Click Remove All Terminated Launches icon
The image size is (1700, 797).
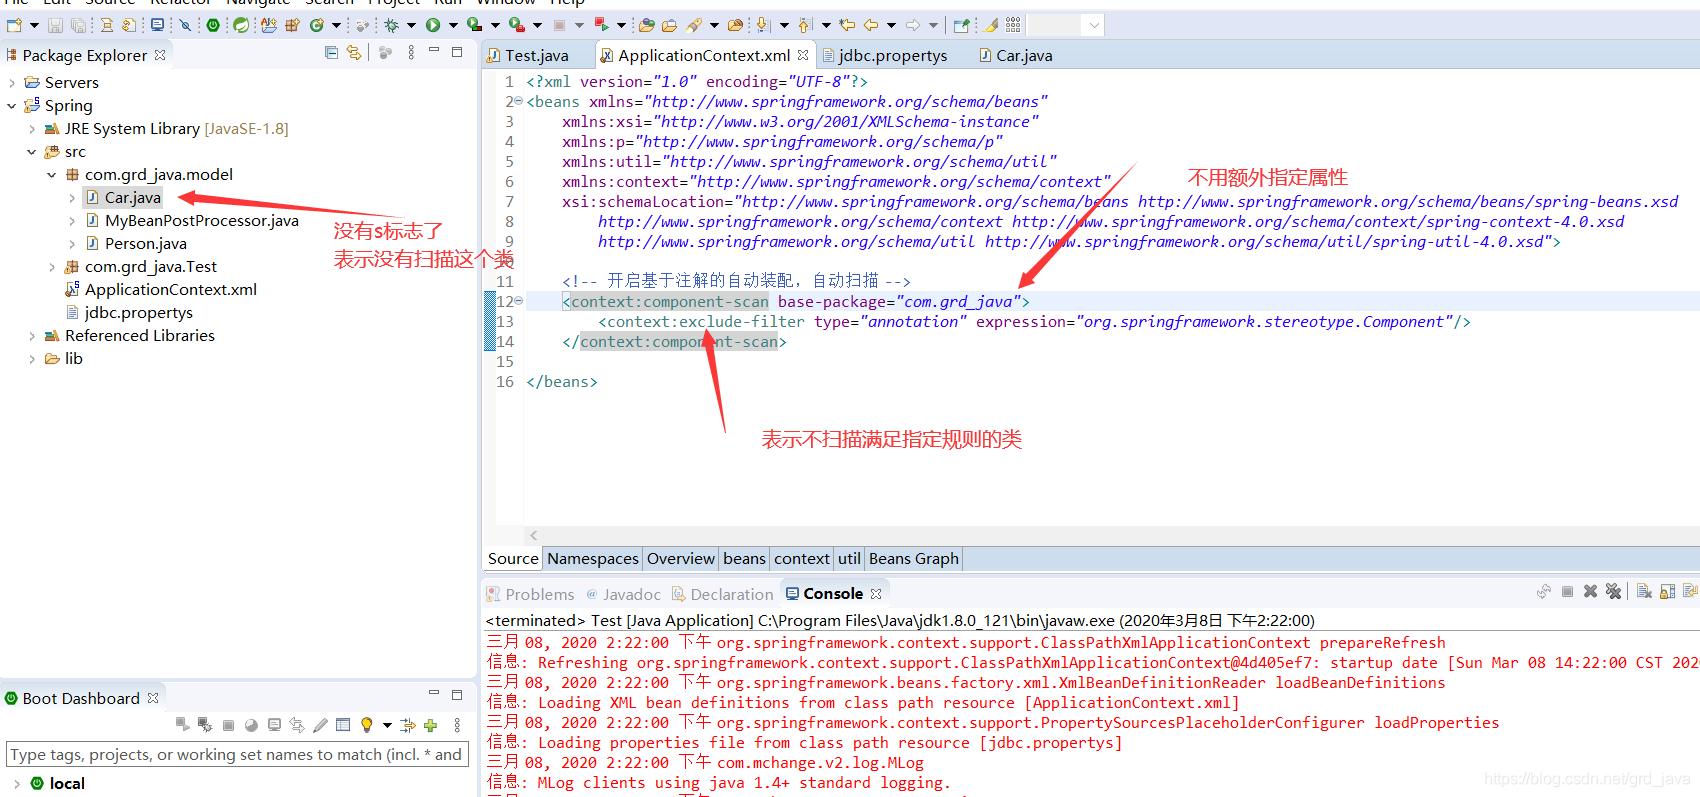click(1613, 592)
